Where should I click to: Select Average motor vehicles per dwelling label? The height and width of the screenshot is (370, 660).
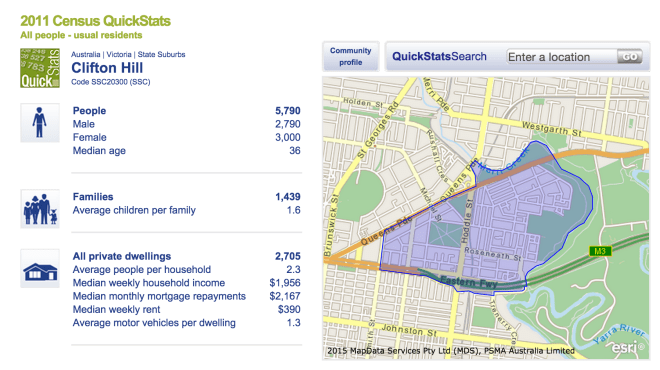(154, 323)
